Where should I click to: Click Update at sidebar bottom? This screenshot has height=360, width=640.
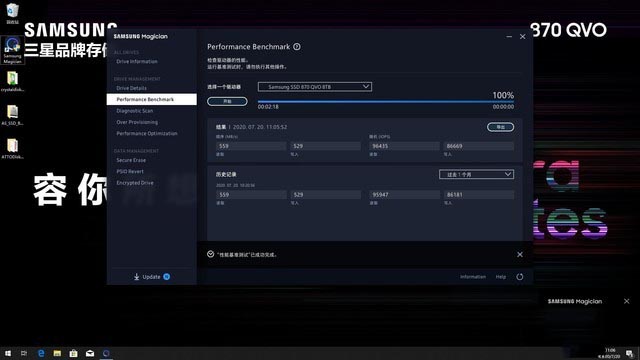click(x=151, y=277)
